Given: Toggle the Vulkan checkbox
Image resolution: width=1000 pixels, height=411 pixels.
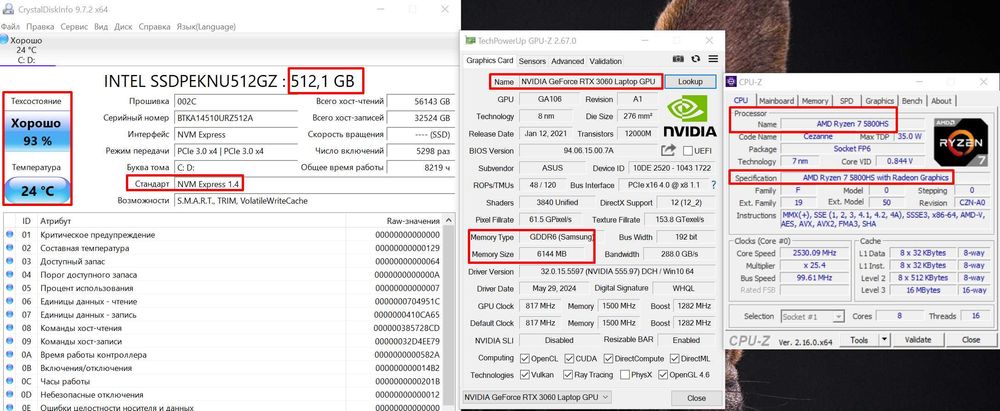Looking at the screenshot, I should (525, 375).
